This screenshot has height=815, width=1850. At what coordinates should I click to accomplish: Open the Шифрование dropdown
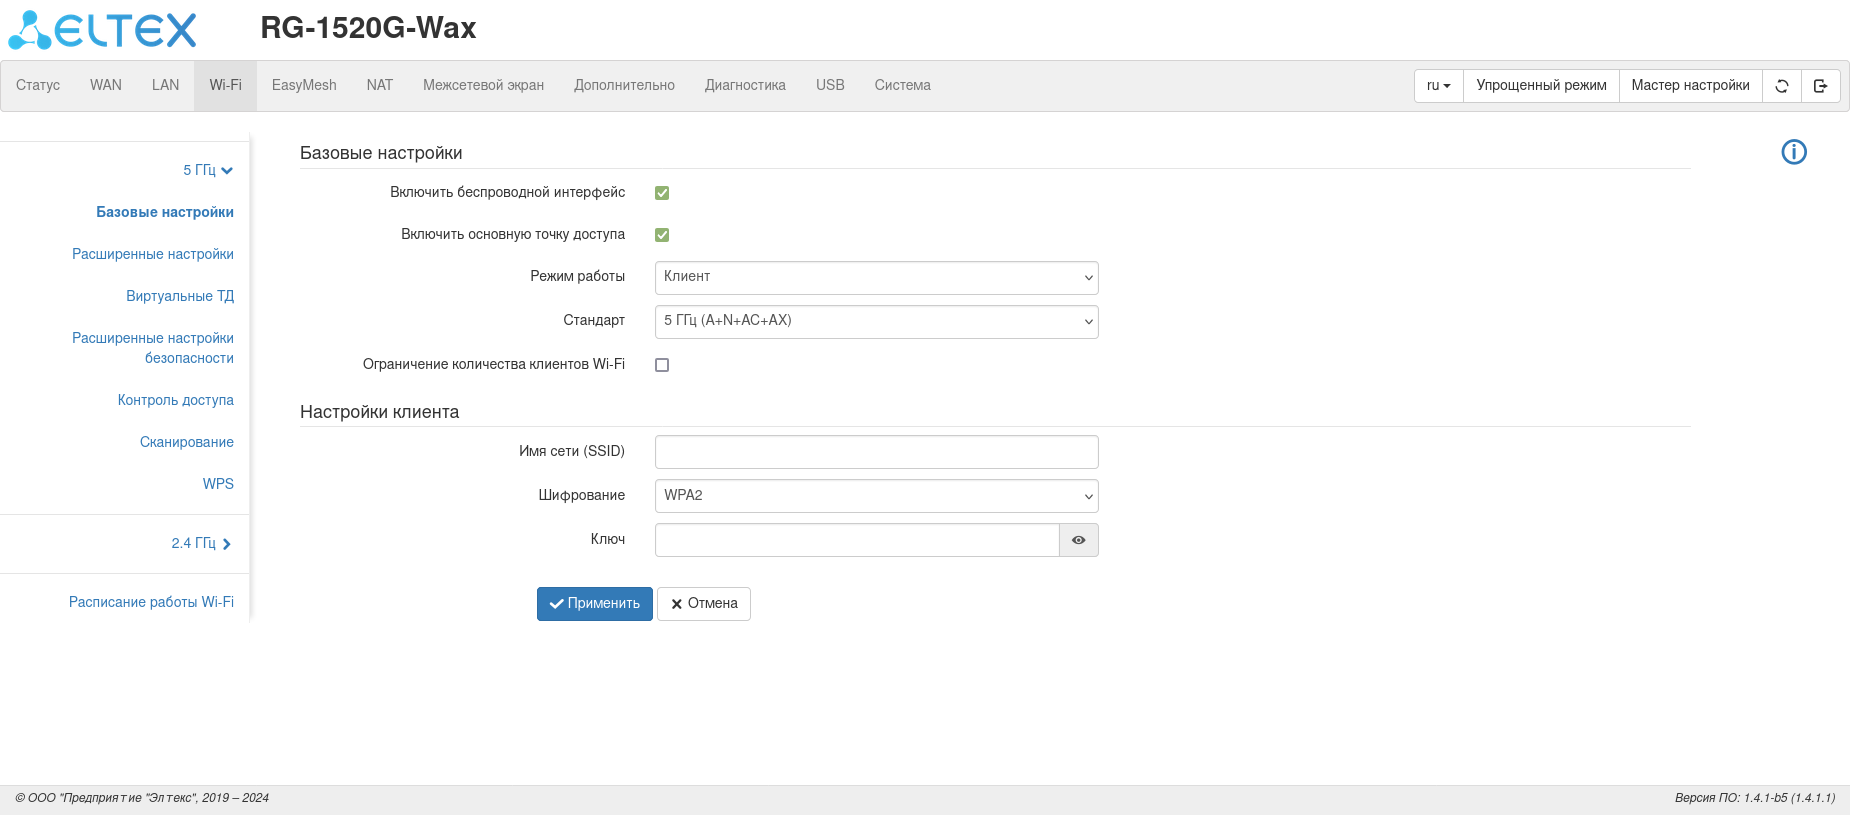[876, 496]
